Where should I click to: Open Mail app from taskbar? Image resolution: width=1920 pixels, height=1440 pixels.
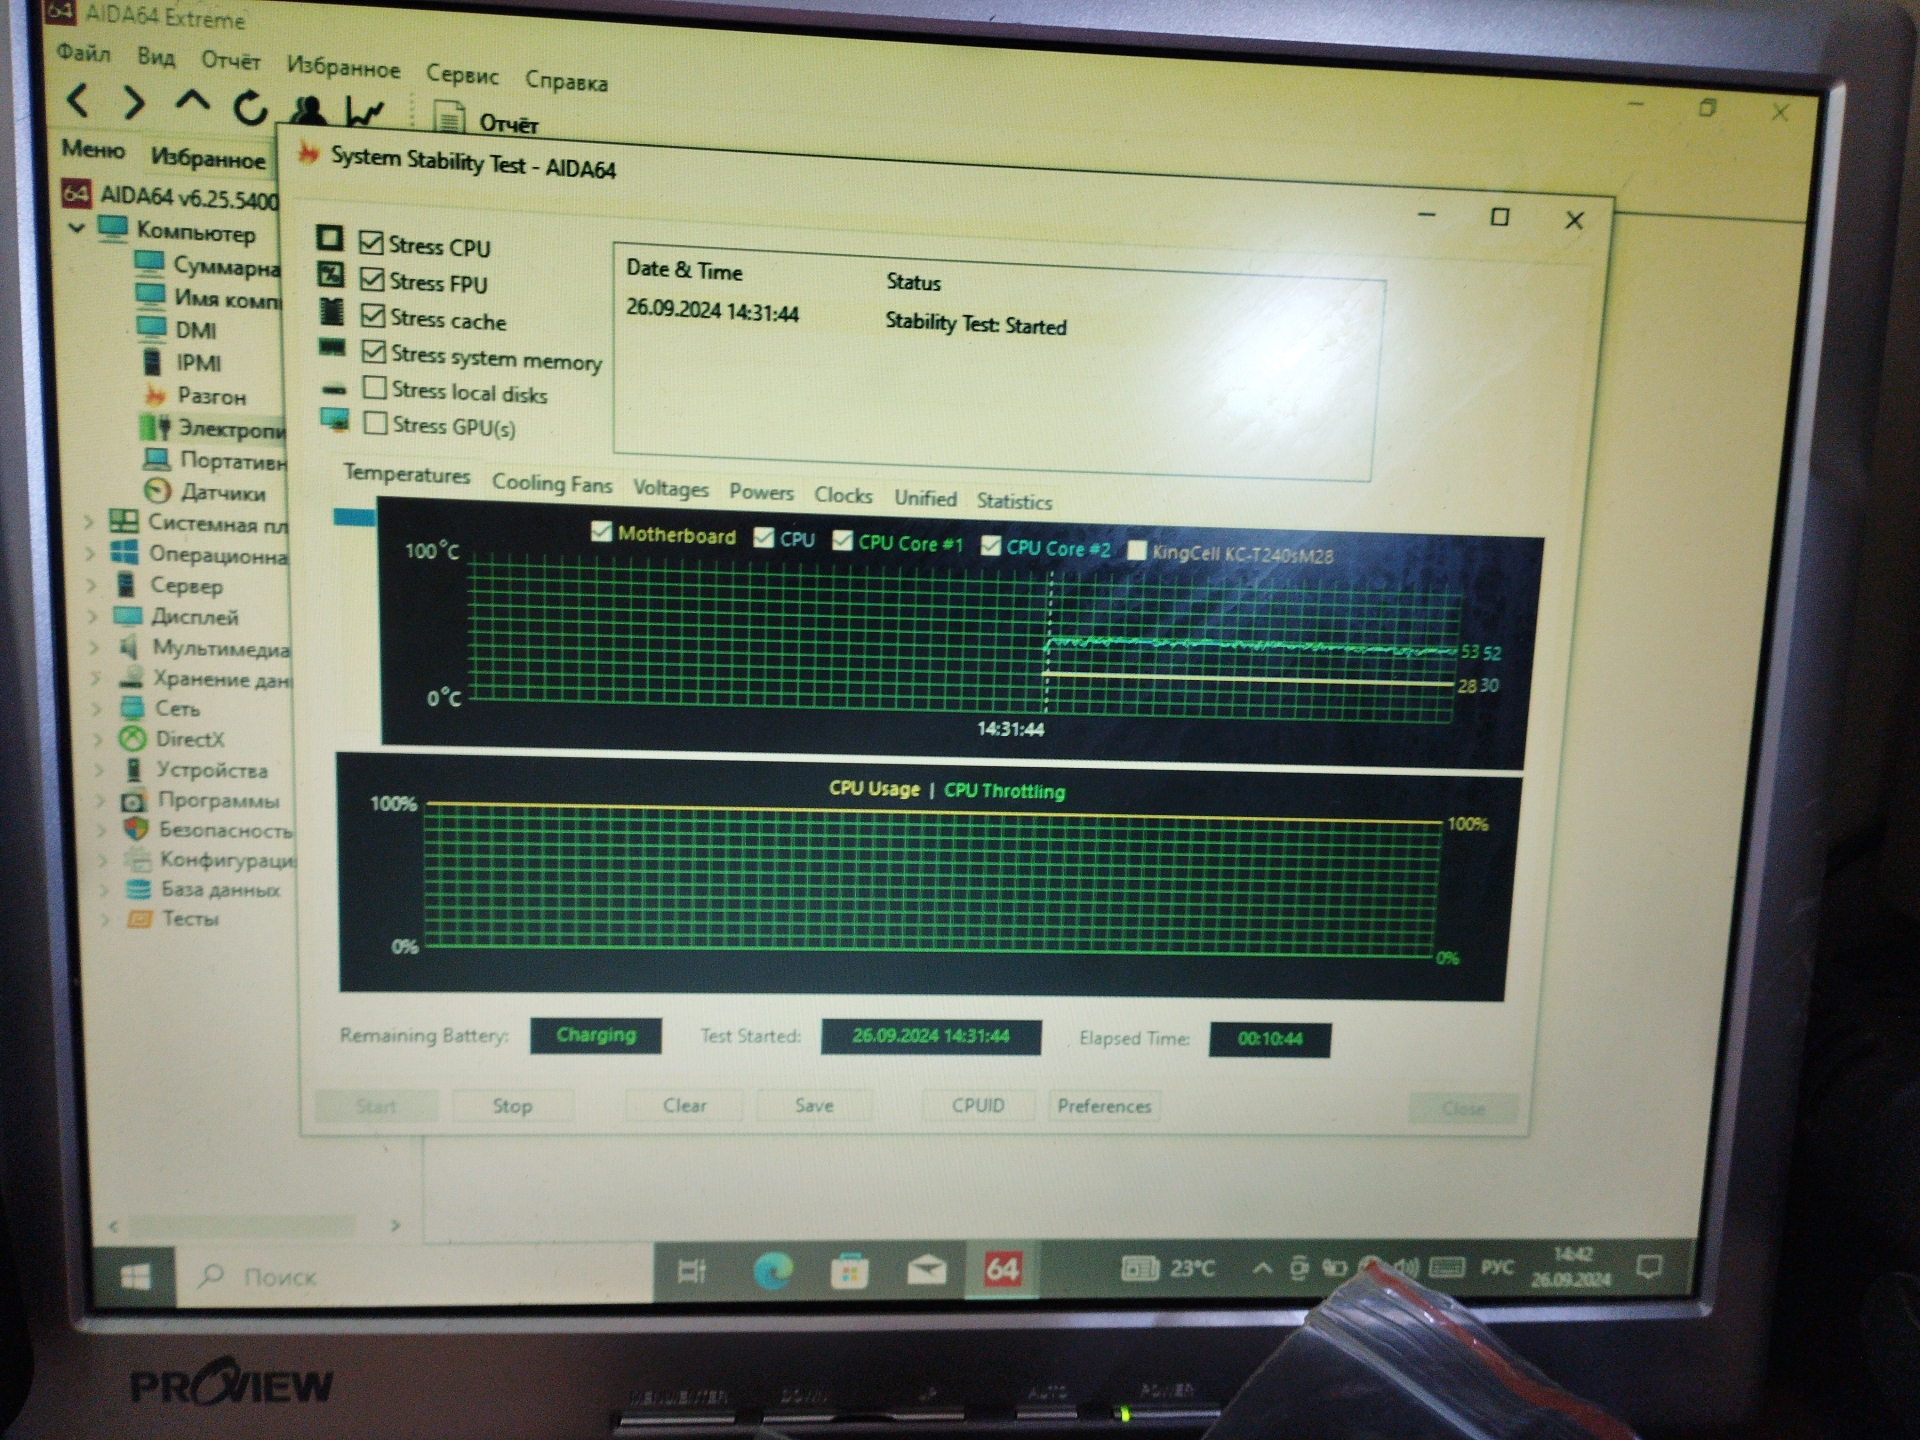click(x=926, y=1270)
